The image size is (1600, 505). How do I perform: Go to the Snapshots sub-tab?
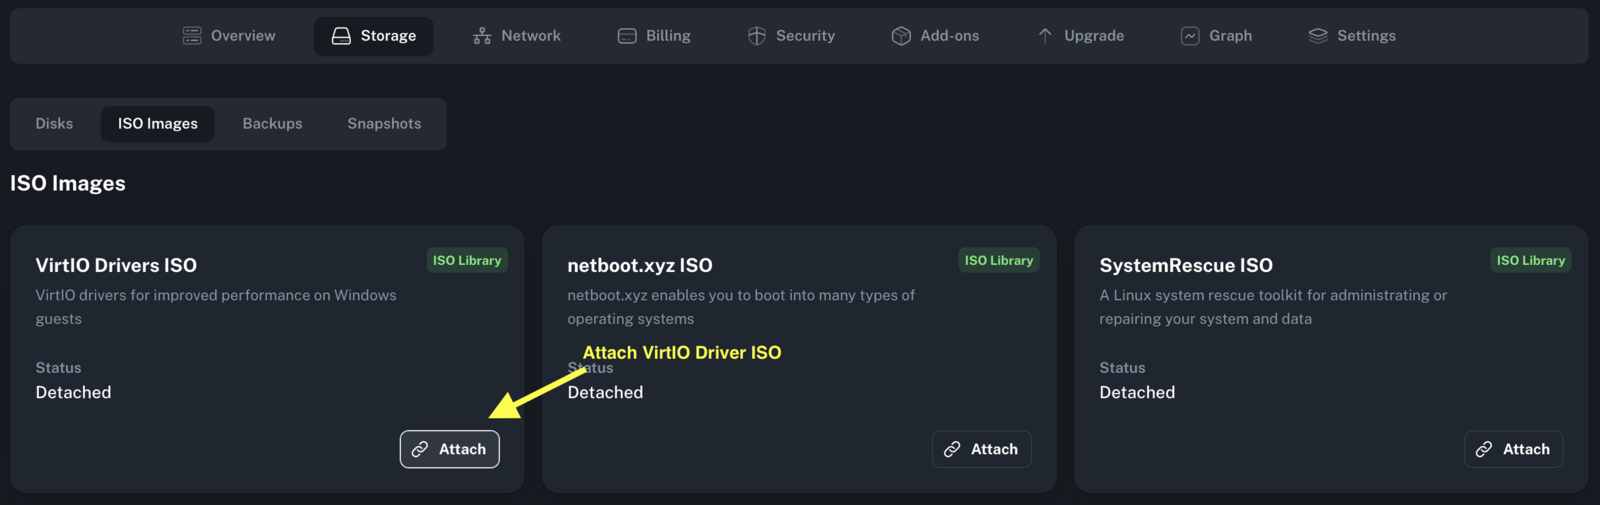(x=384, y=124)
